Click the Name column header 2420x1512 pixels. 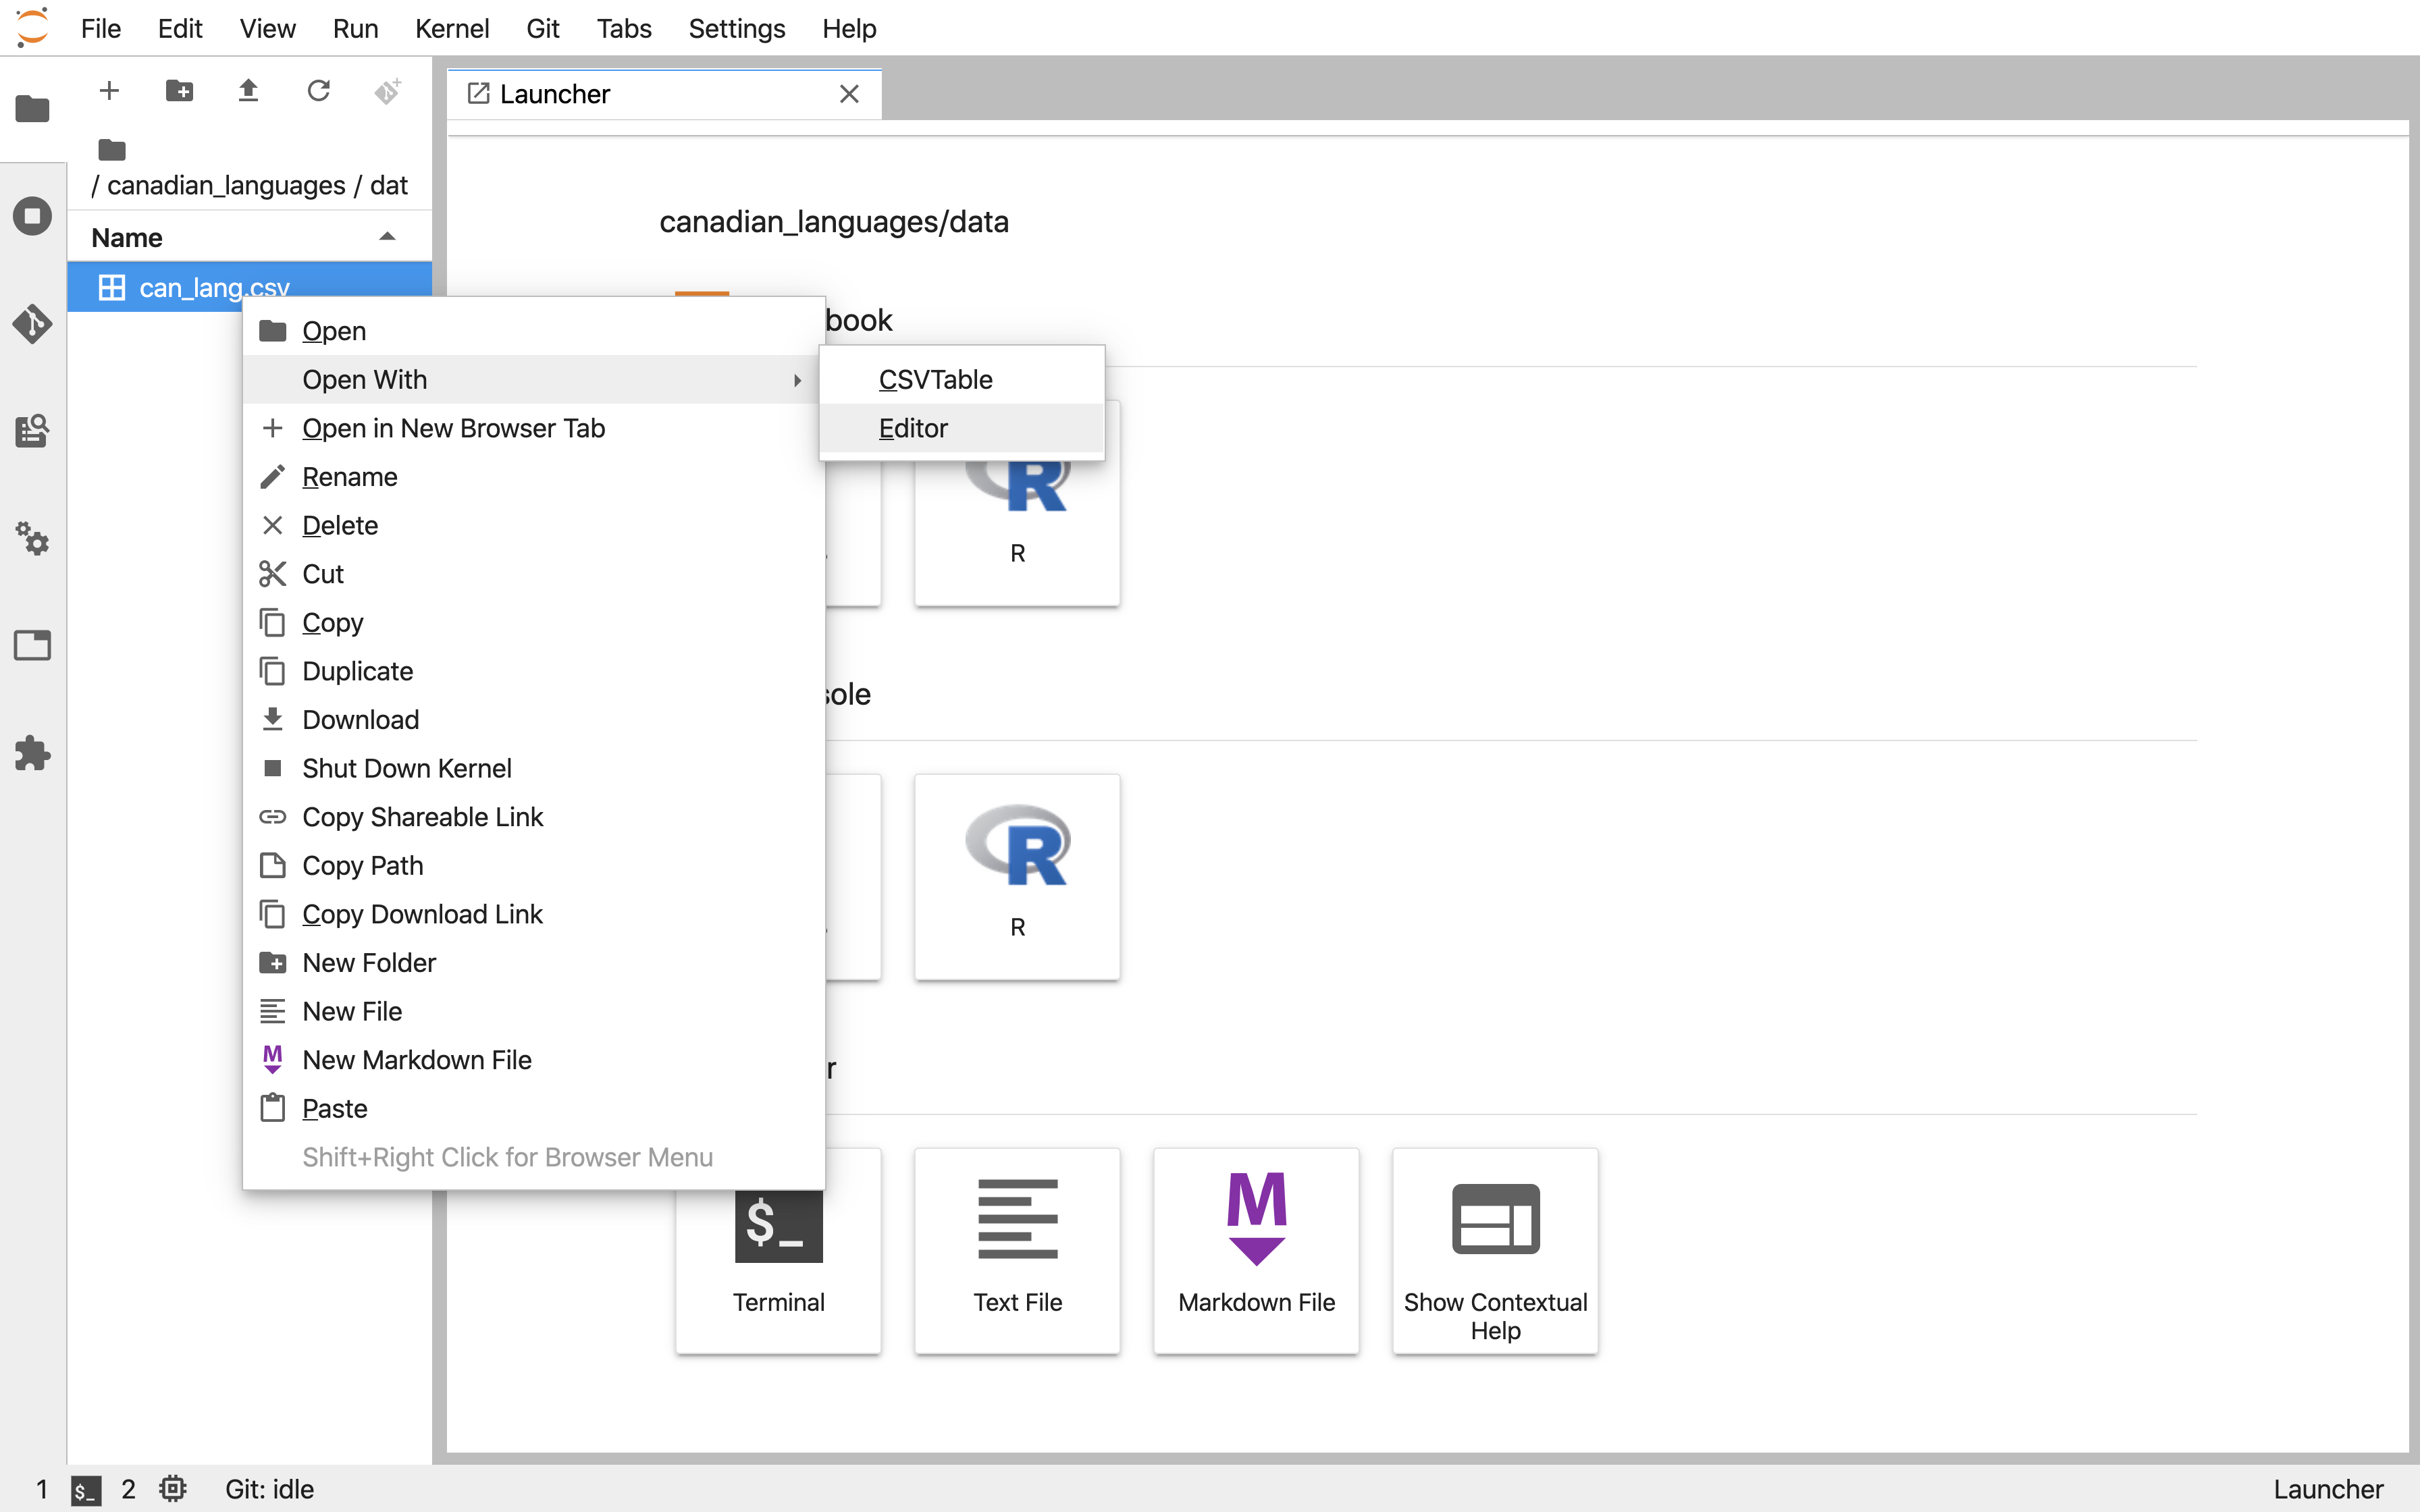point(249,237)
